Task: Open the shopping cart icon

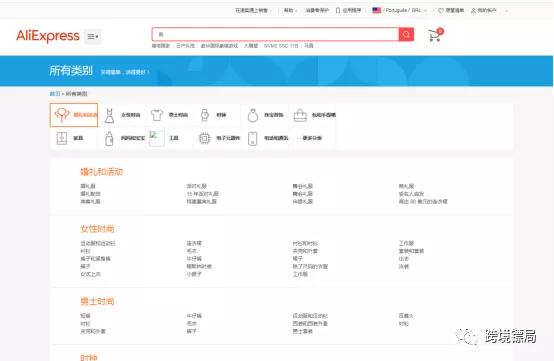Action: pos(435,35)
